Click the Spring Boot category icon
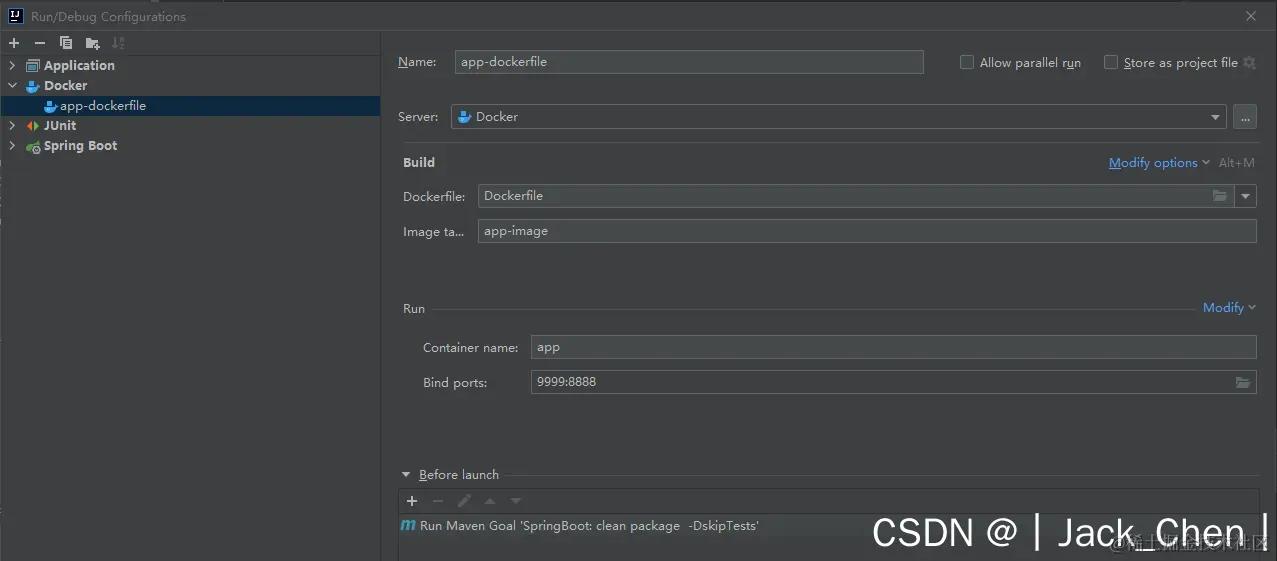Image resolution: width=1277 pixels, height=561 pixels. (x=33, y=146)
